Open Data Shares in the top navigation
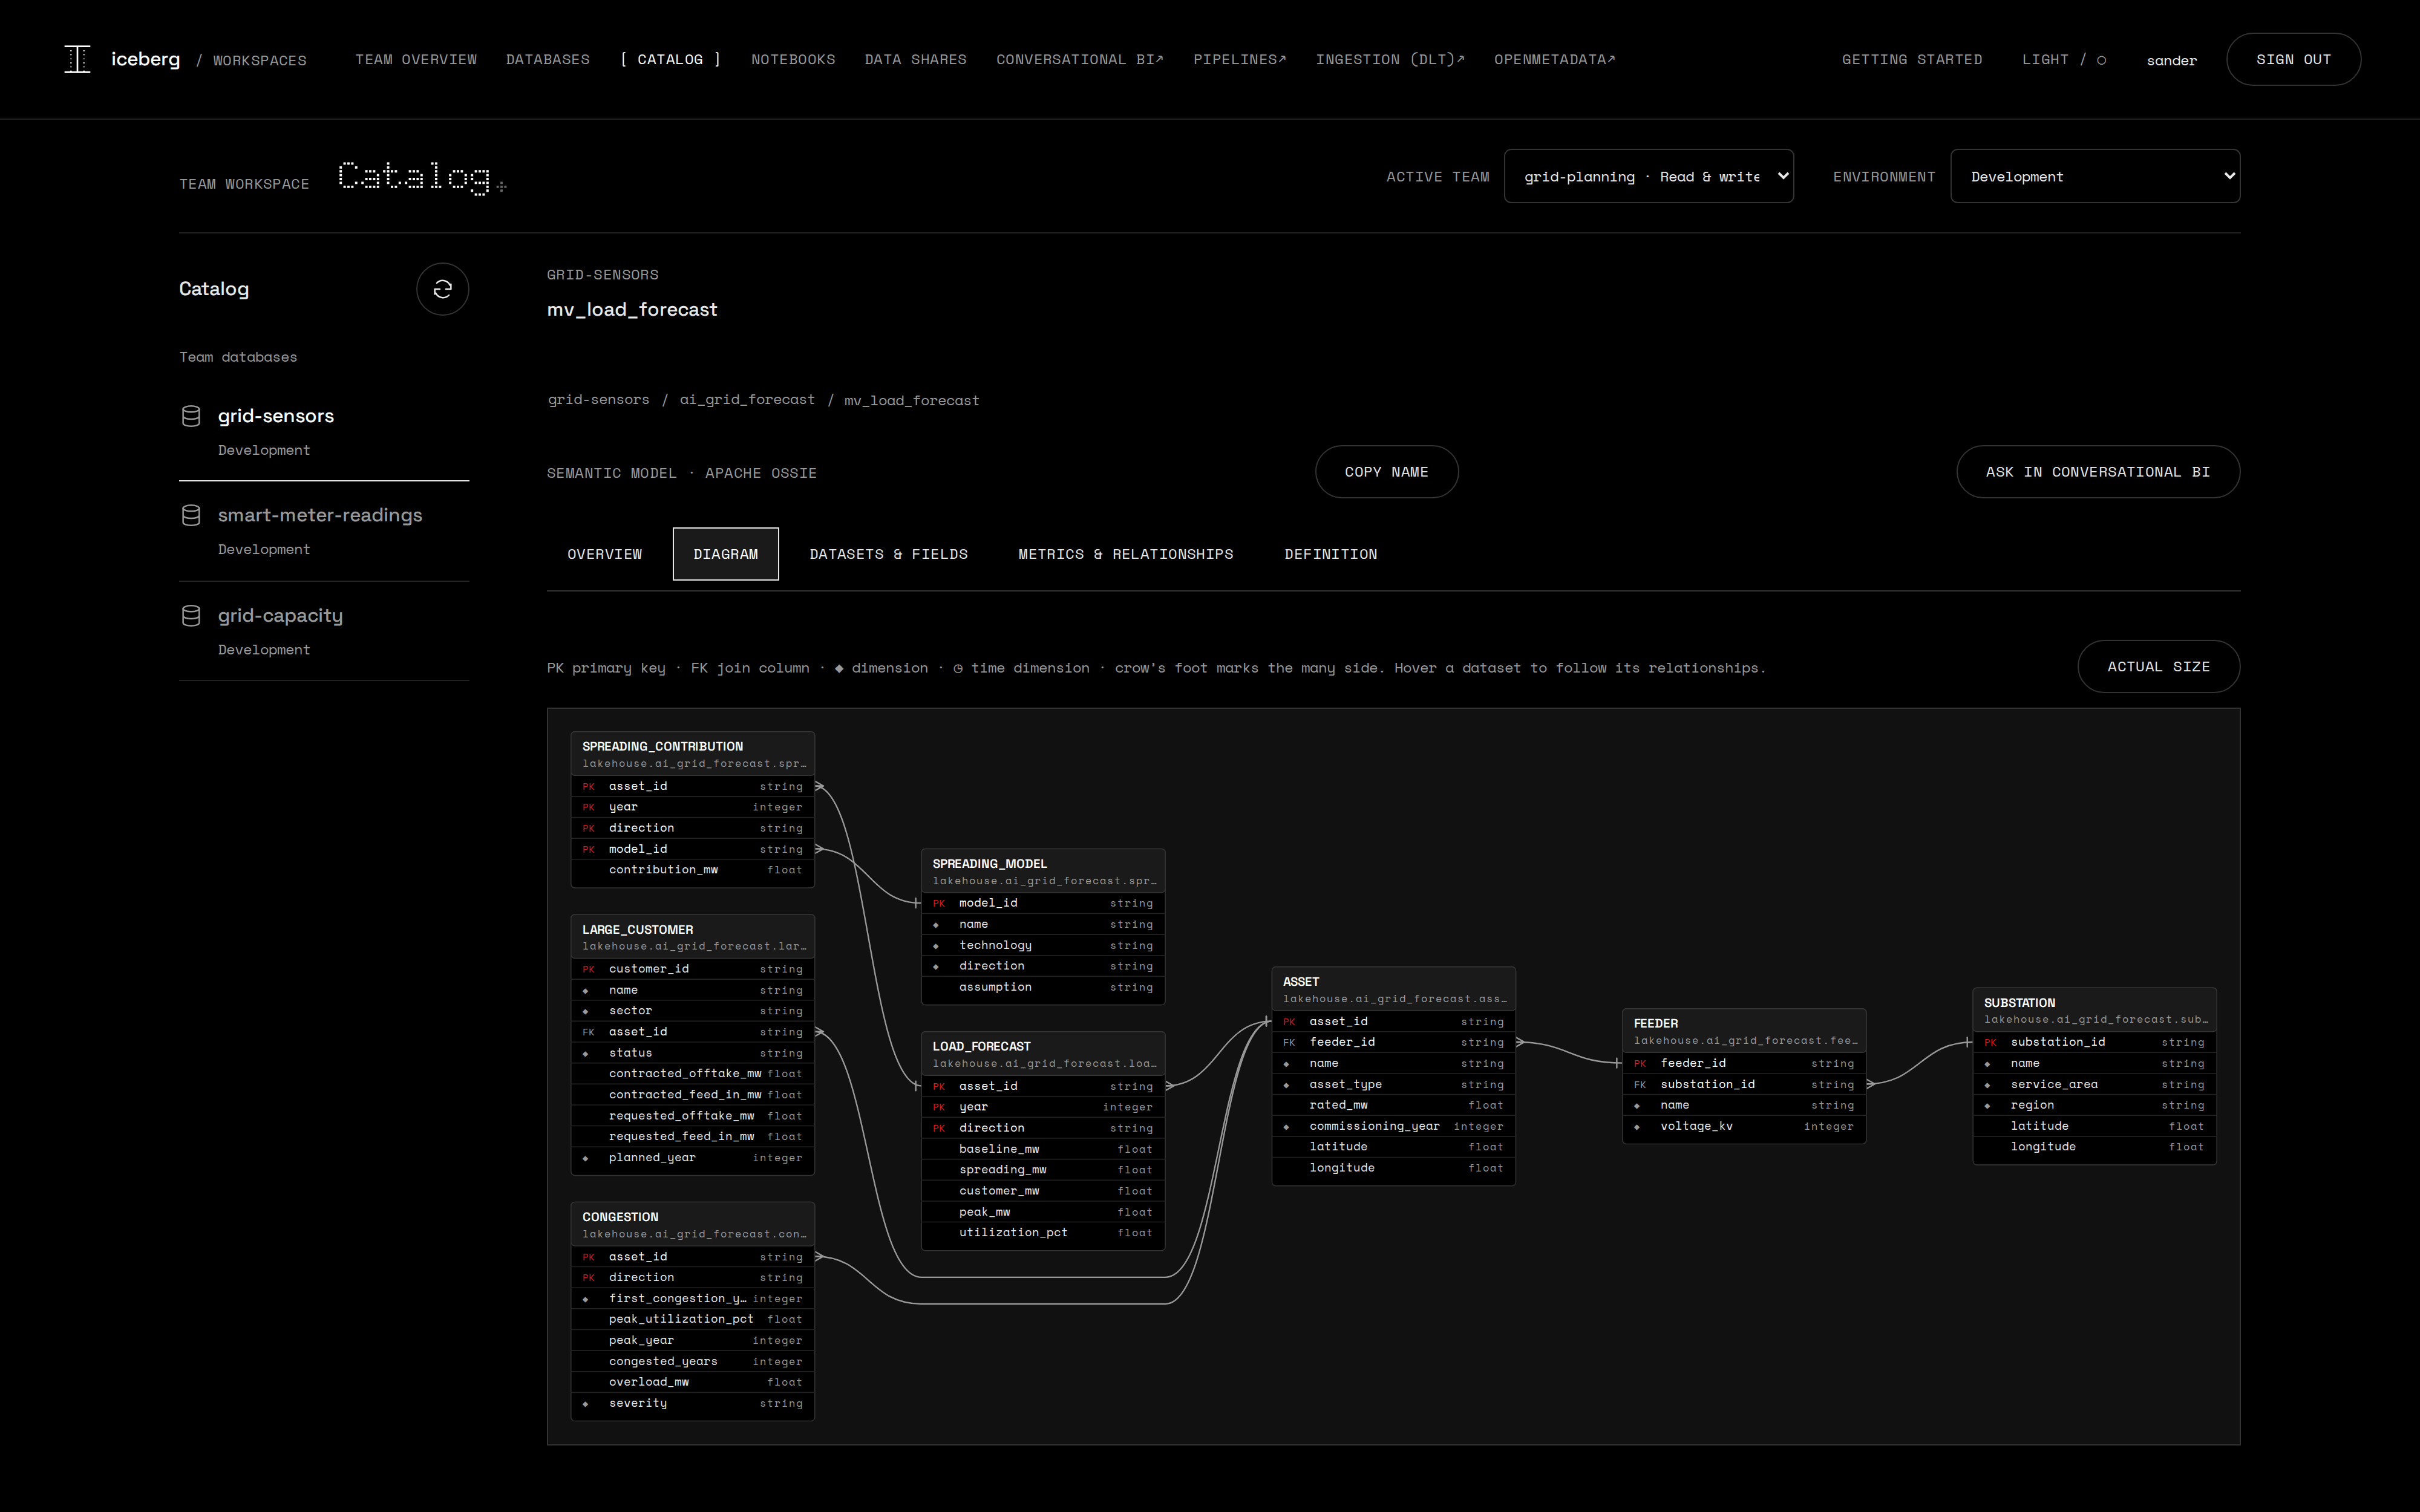Screen dimensions: 2420x1512 pyautogui.click(x=915, y=59)
